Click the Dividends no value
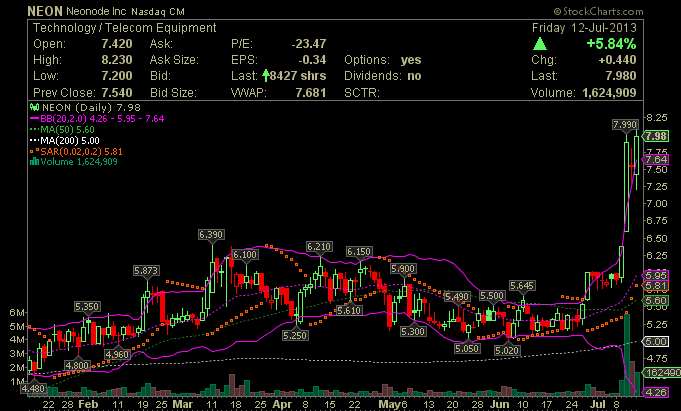 tap(414, 76)
